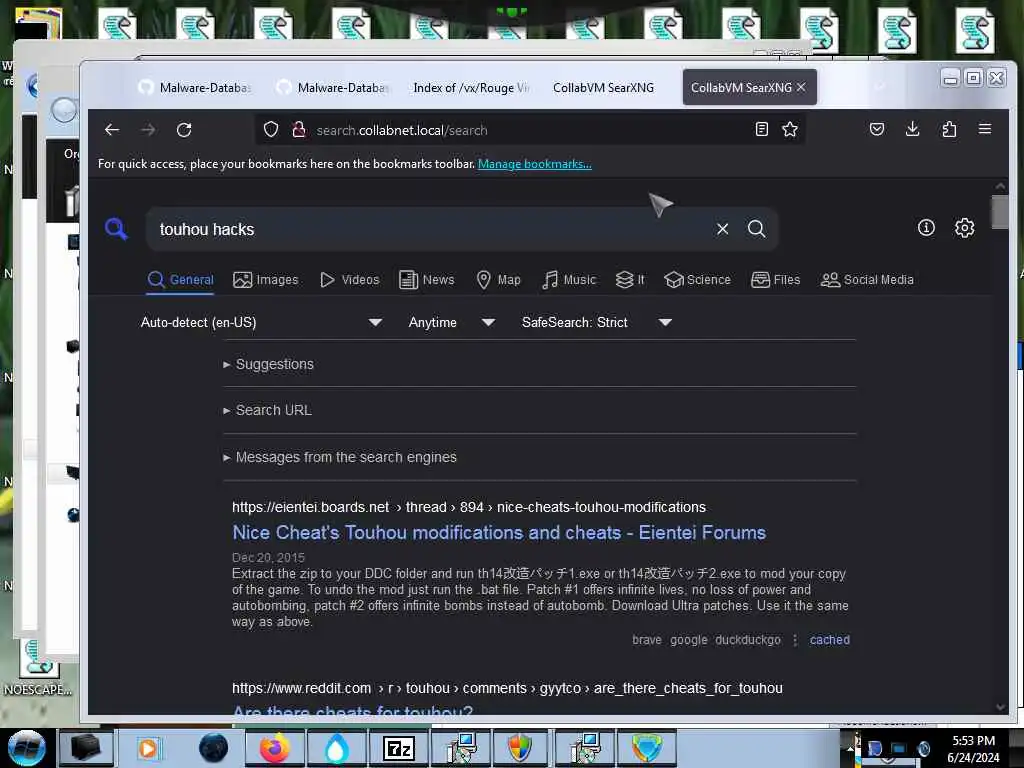This screenshot has height=768, width=1024.
Task: Switch to first Malware-Database tab
Action: point(195,88)
